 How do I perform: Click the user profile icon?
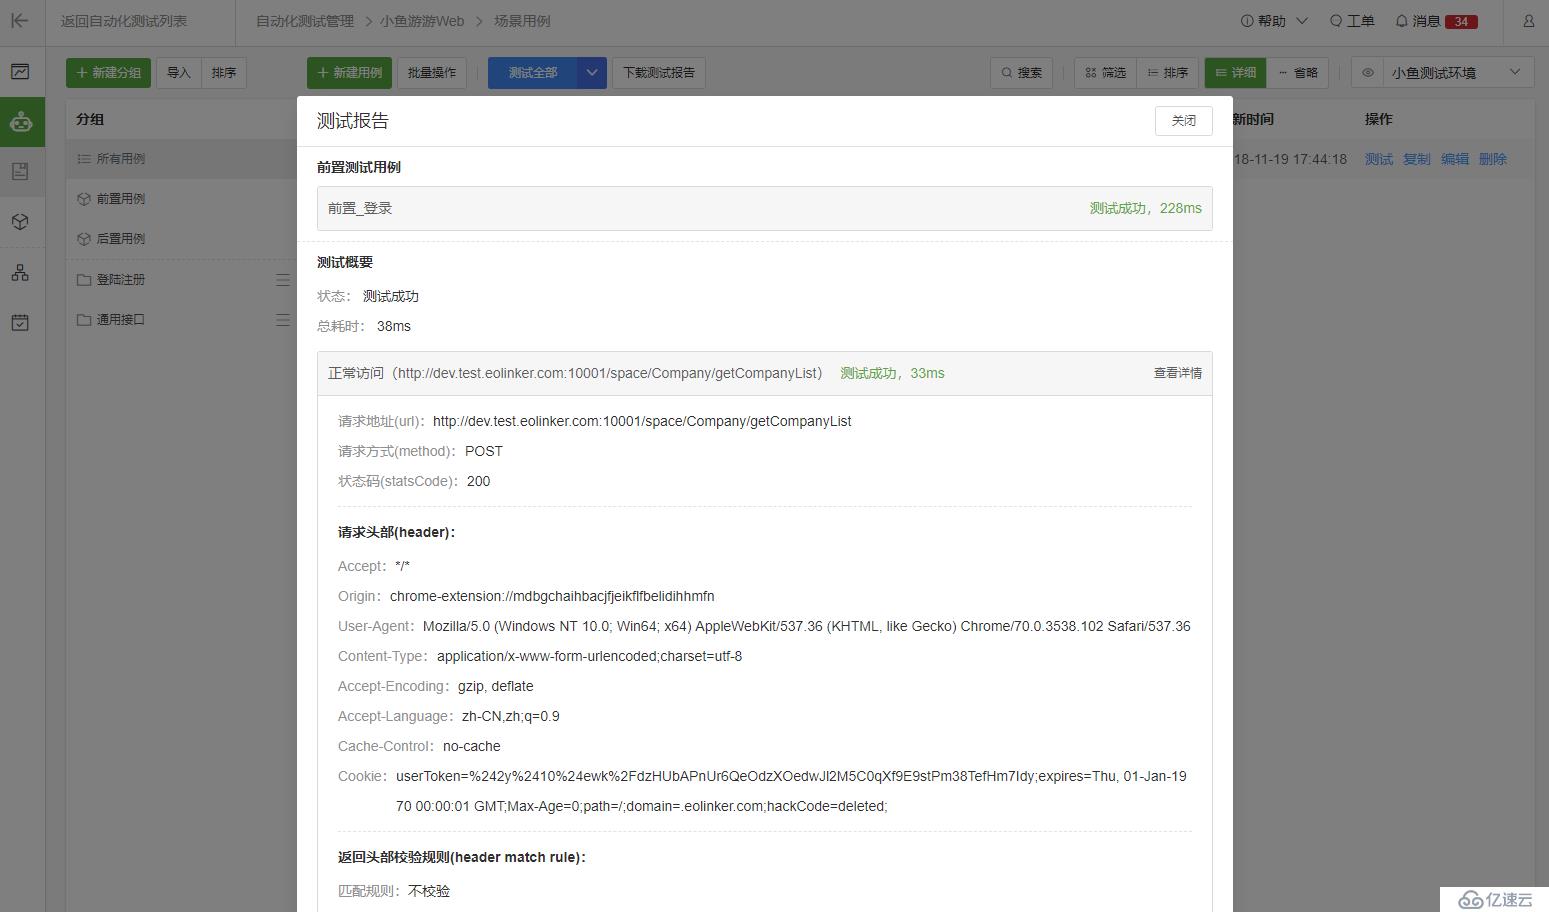pos(1528,20)
